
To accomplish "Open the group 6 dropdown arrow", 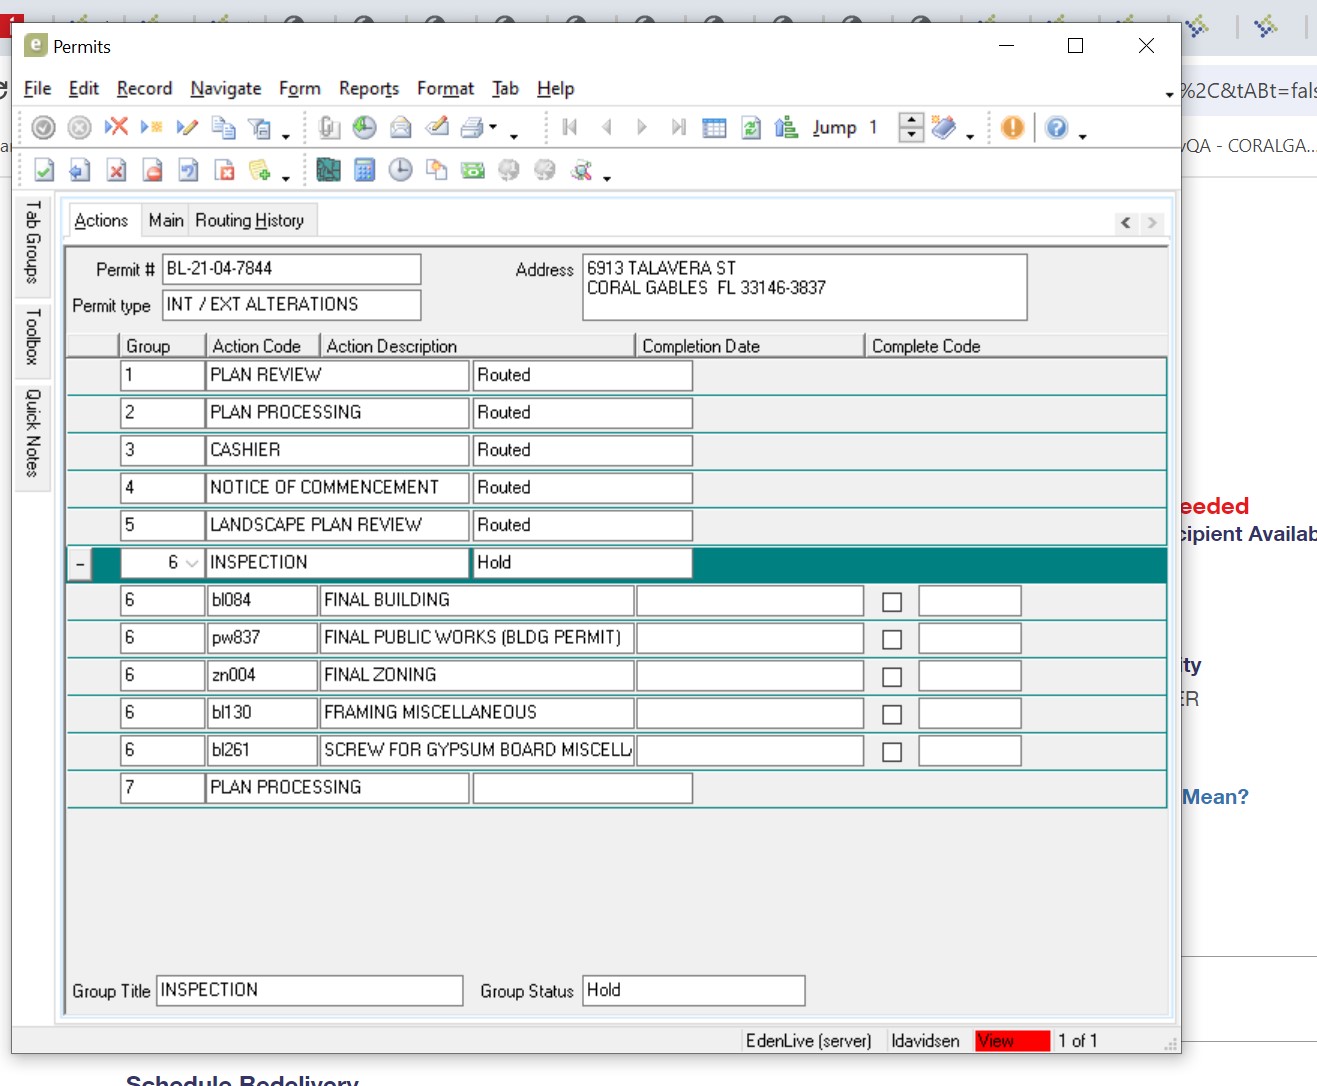I will [x=192, y=563].
